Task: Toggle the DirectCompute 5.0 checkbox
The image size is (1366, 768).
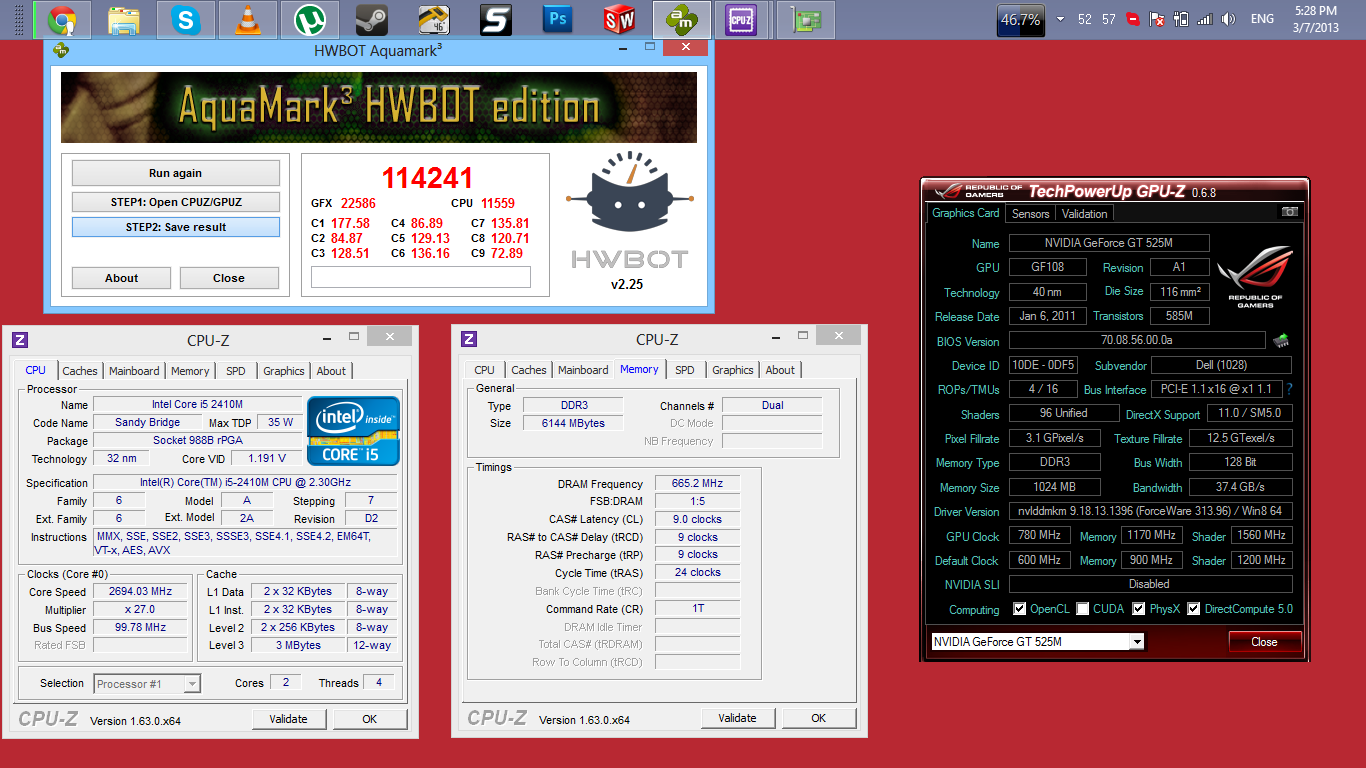Action: [x=1193, y=609]
